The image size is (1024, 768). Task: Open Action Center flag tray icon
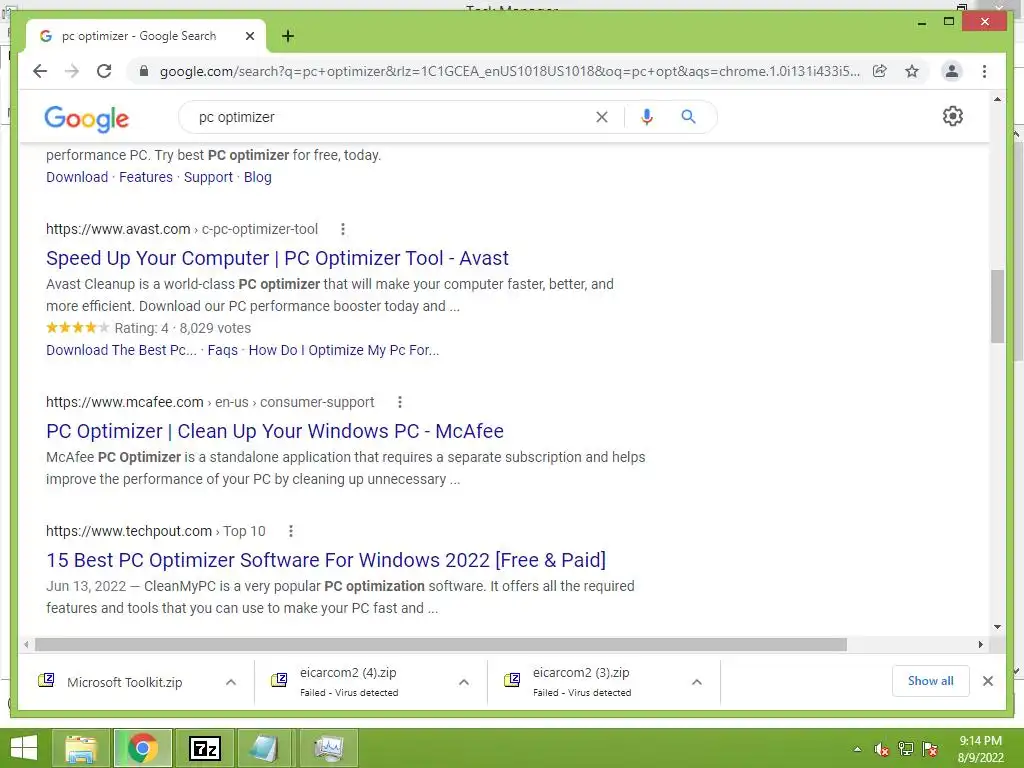[x=930, y=749]
